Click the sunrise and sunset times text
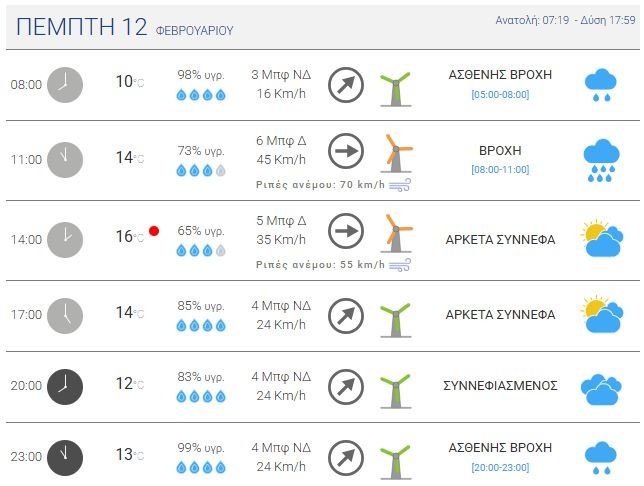 click(x=564, y=20)
